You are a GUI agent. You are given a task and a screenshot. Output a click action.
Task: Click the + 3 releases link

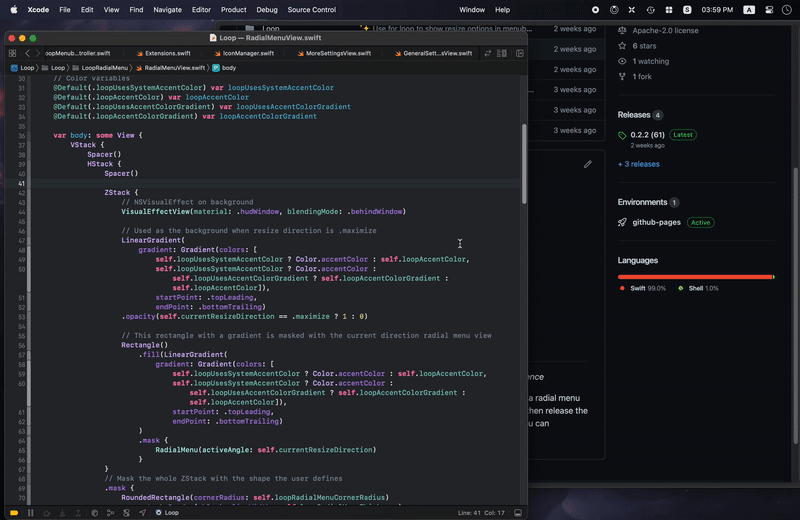click(x=638, y=164)
